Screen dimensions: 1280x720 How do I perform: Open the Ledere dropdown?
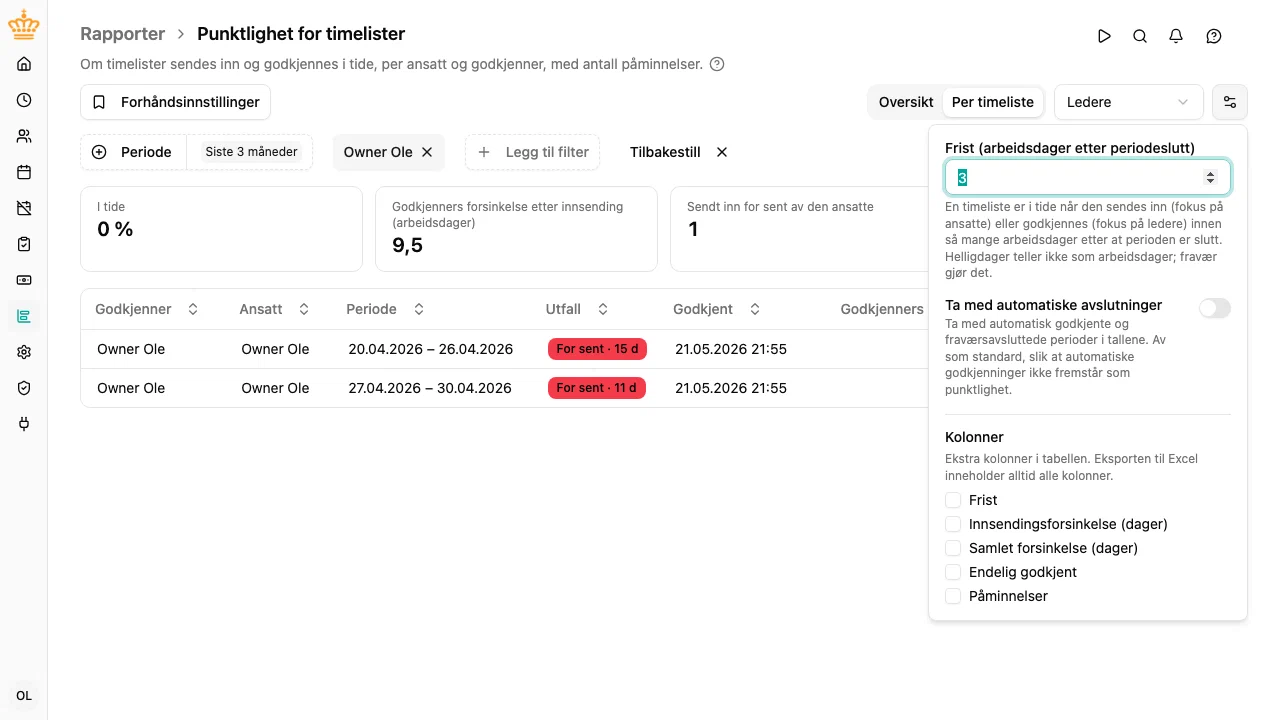click(1129, 102)
